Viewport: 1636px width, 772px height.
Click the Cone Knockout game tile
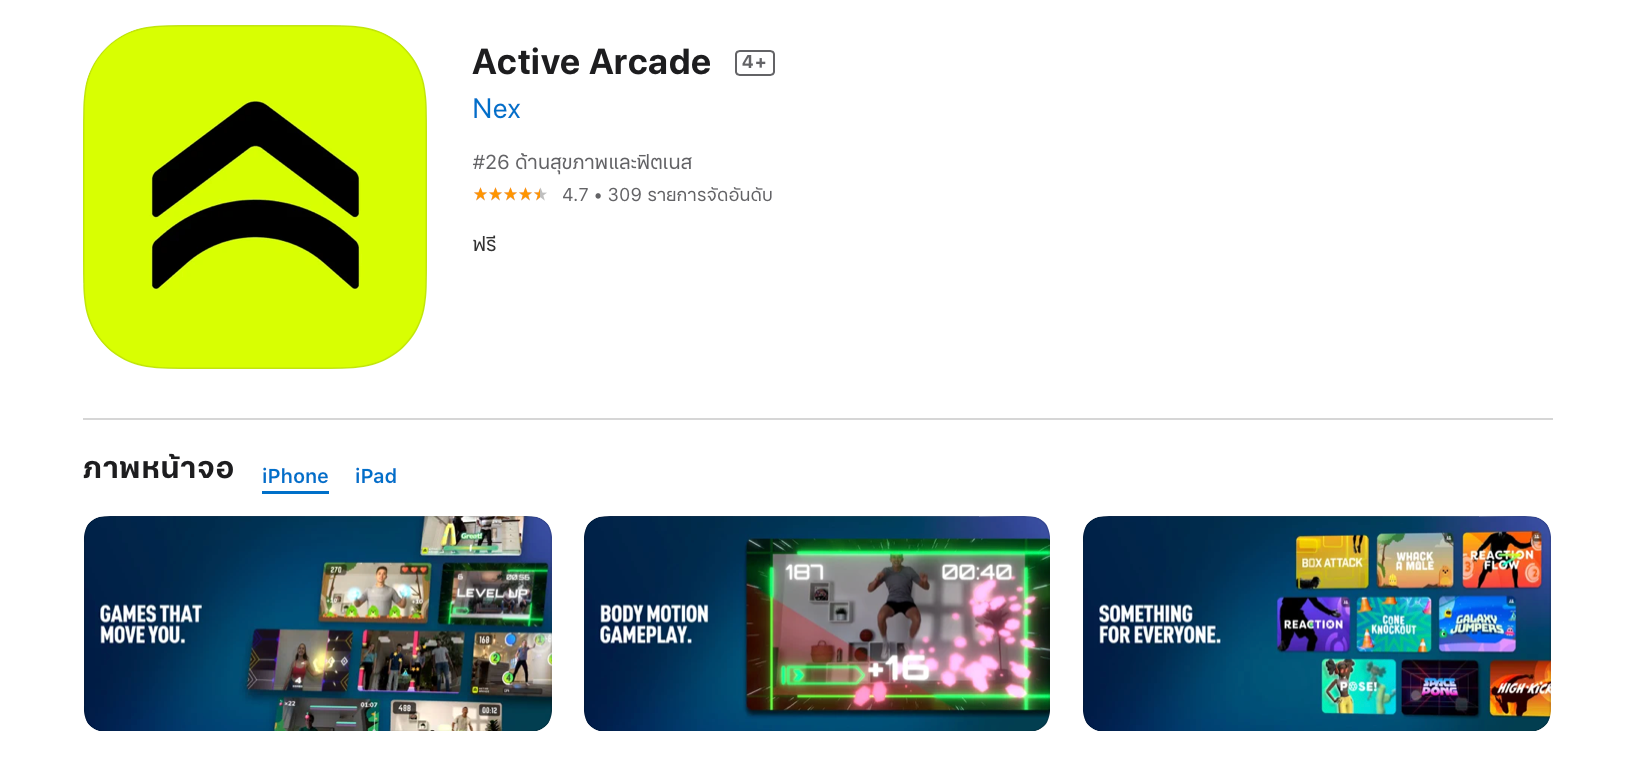click(1394, 624)
